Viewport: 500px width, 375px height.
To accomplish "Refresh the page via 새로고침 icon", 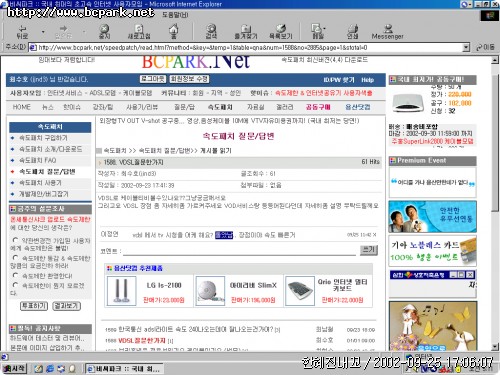I will pyautogui.click(x=139, y=32).
